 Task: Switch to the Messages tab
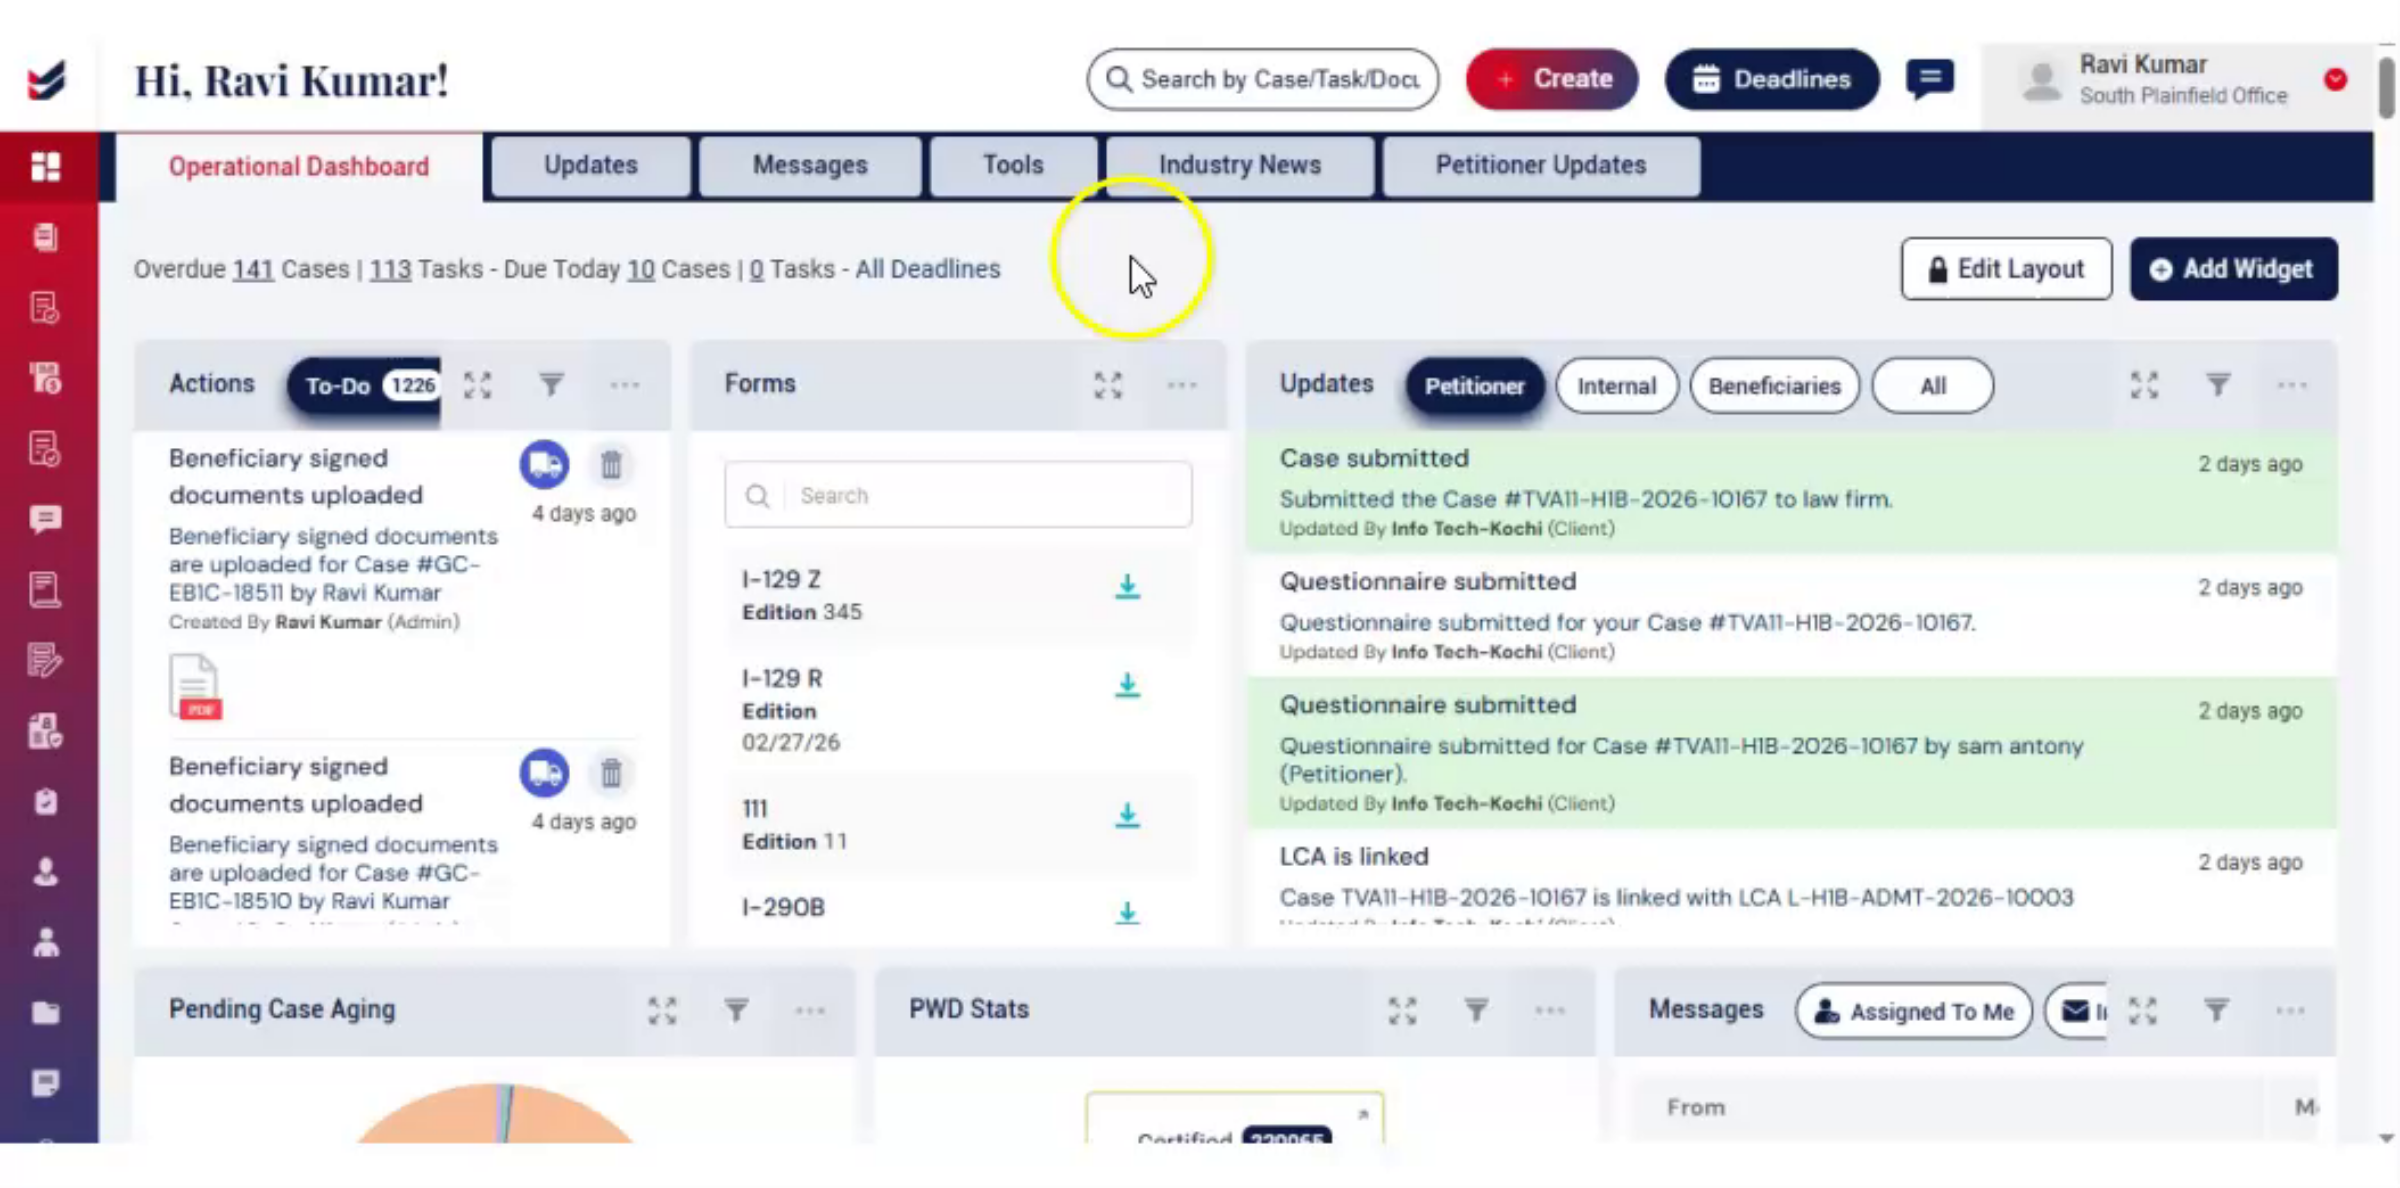click(x=810, y=165)
